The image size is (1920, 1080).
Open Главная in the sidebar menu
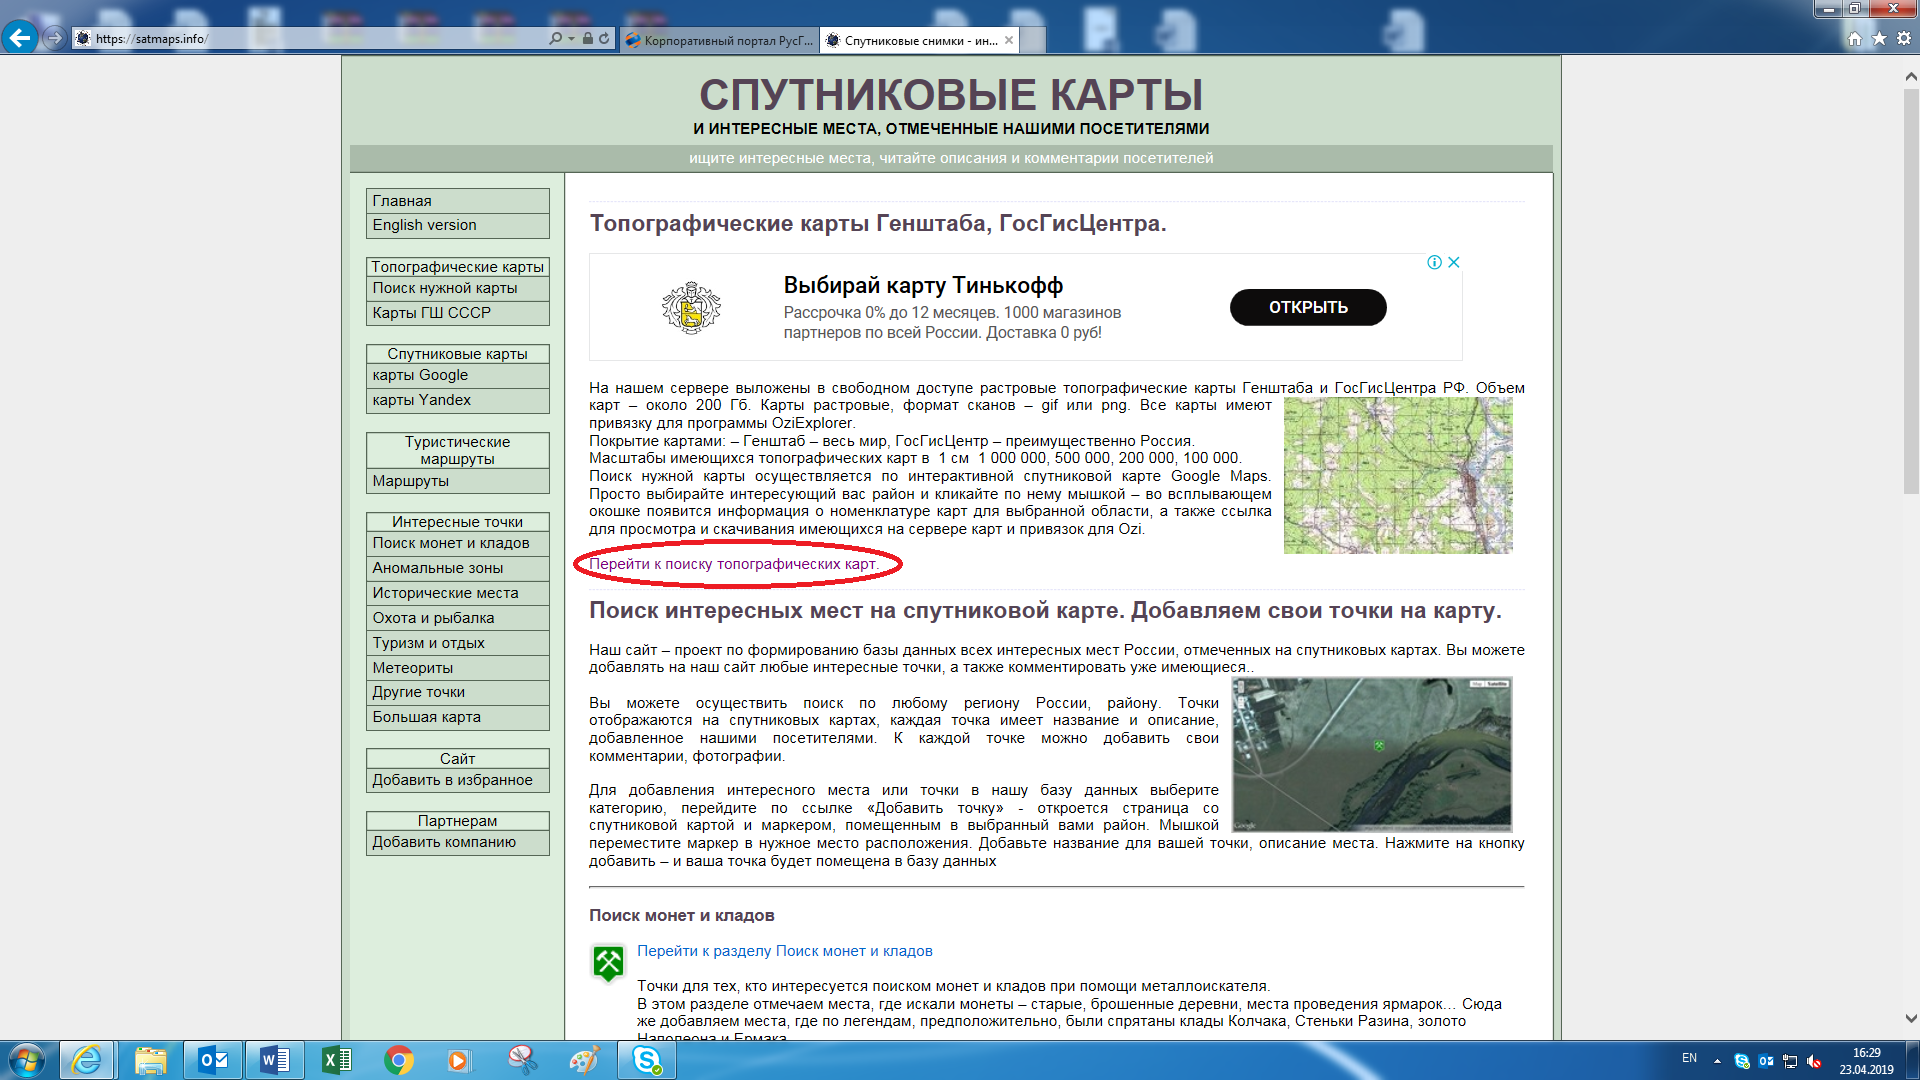(458, 201)
